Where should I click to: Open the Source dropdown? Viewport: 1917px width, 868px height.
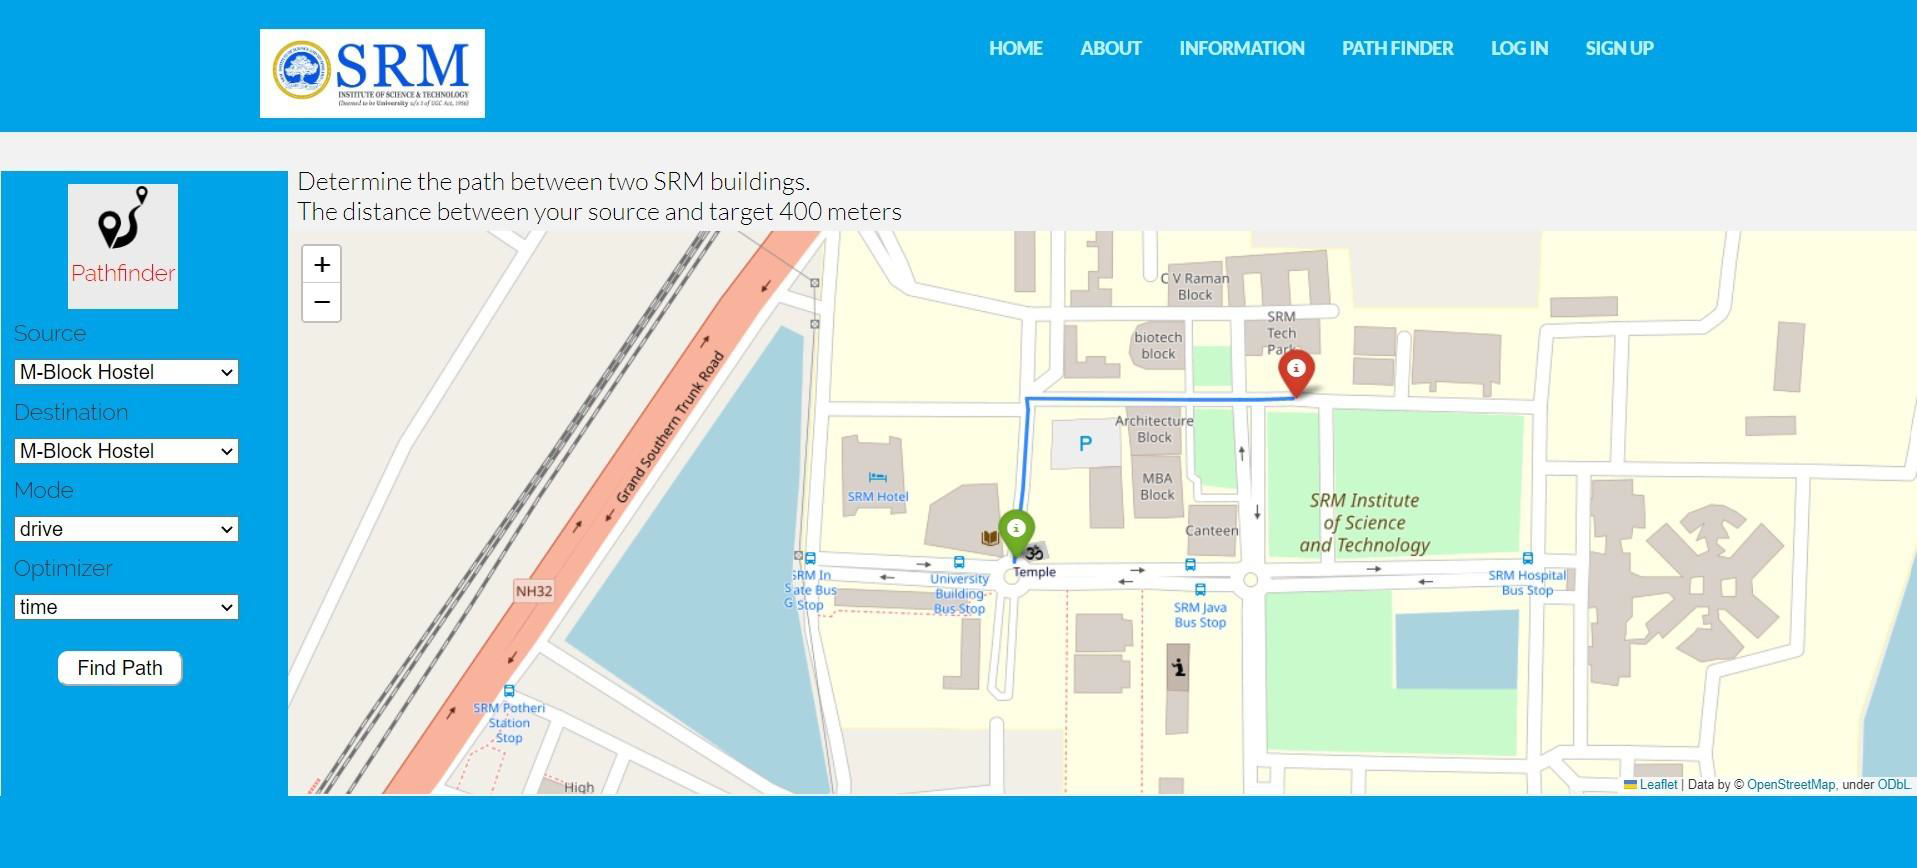click(126, 372)
